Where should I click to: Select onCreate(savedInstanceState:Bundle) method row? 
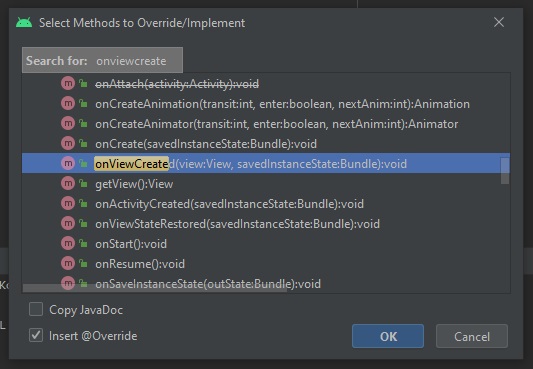(x=266, y=144)
